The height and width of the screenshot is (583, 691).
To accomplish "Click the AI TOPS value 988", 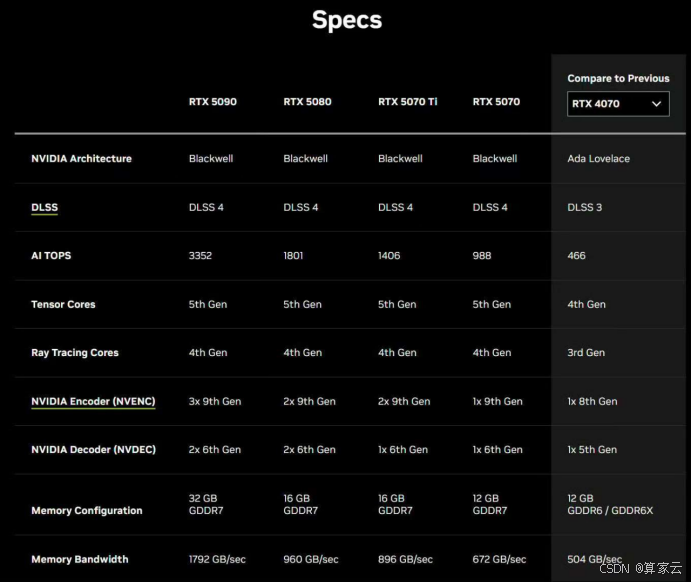I will pyautogui.click(x=482, y=256).
